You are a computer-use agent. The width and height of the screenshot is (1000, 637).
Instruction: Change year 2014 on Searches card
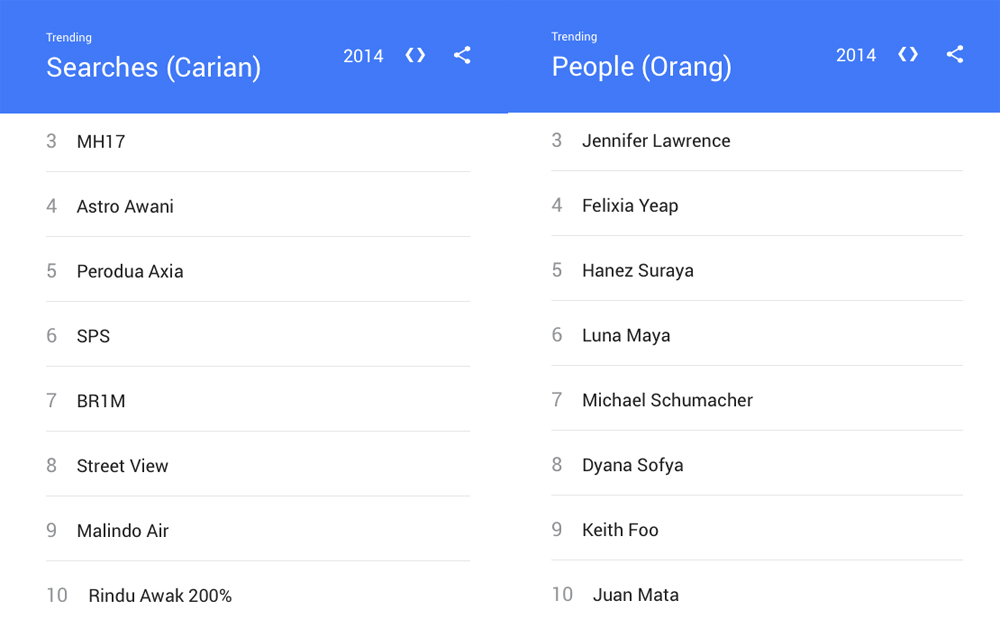364,56
